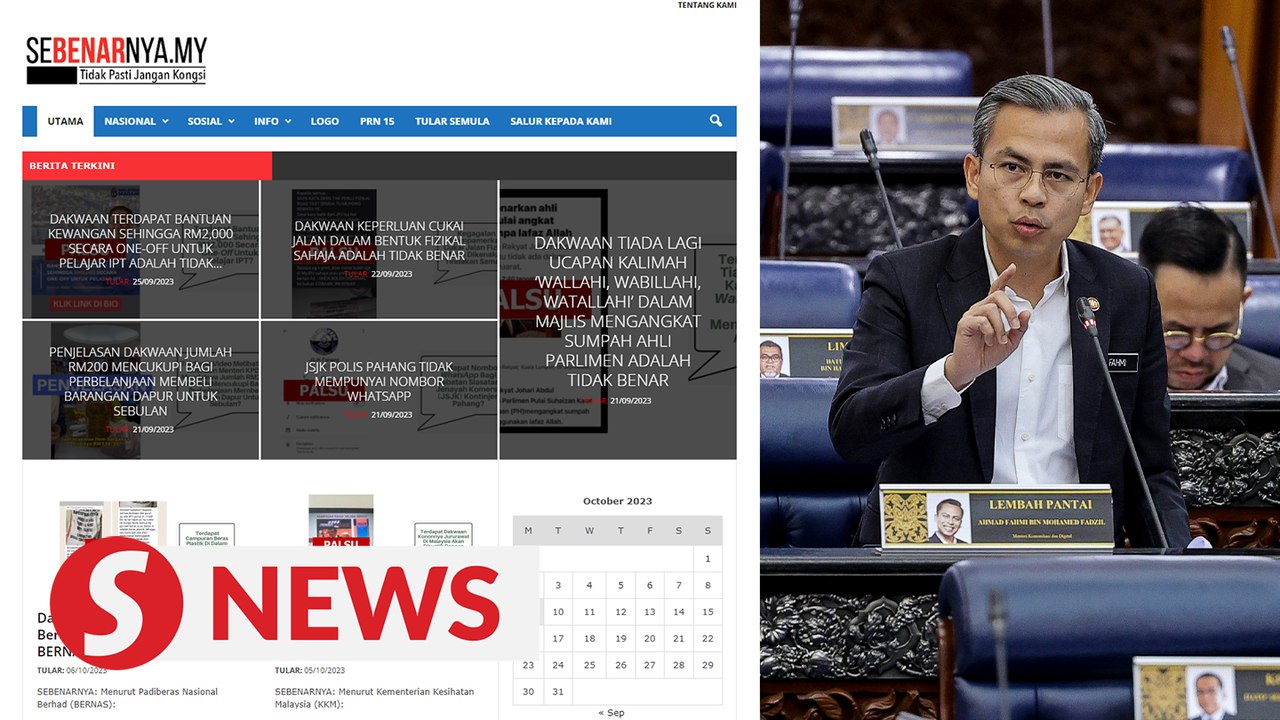Open the PRN 15 menu item
Viewport: 1280px width, 720px height.
(377, 121)
